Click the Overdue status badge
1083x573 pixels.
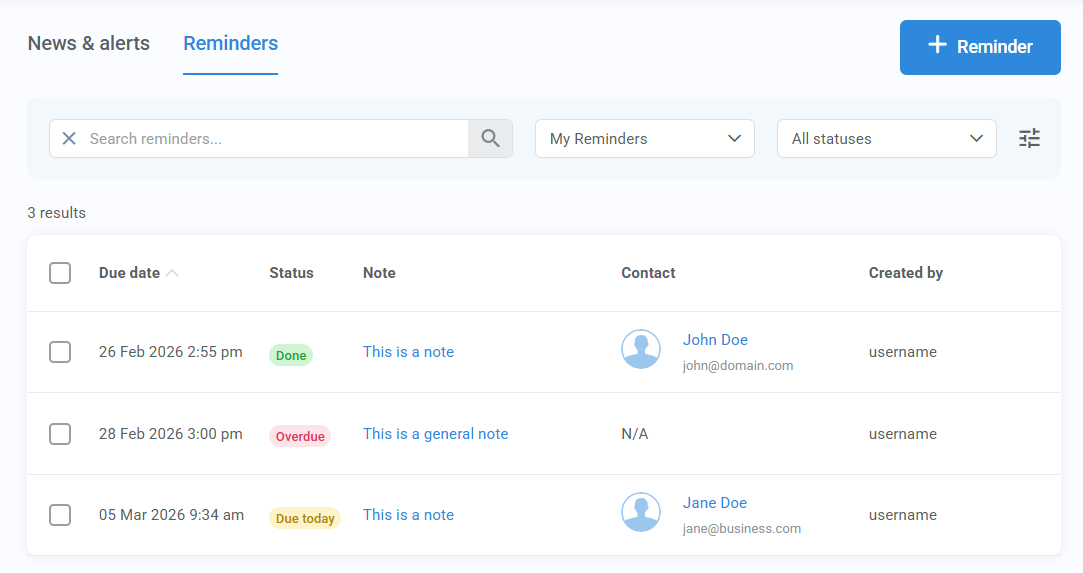300,436
